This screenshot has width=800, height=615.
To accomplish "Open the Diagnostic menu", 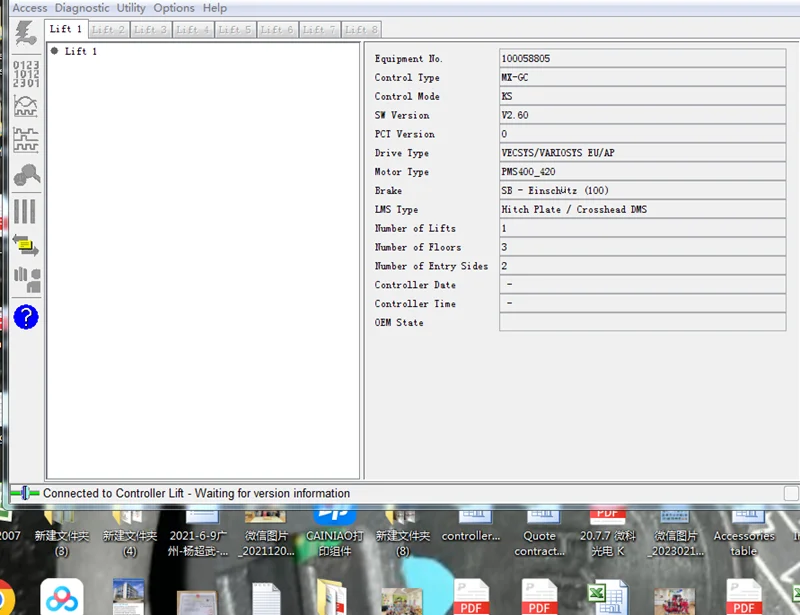I will [82, 8].
